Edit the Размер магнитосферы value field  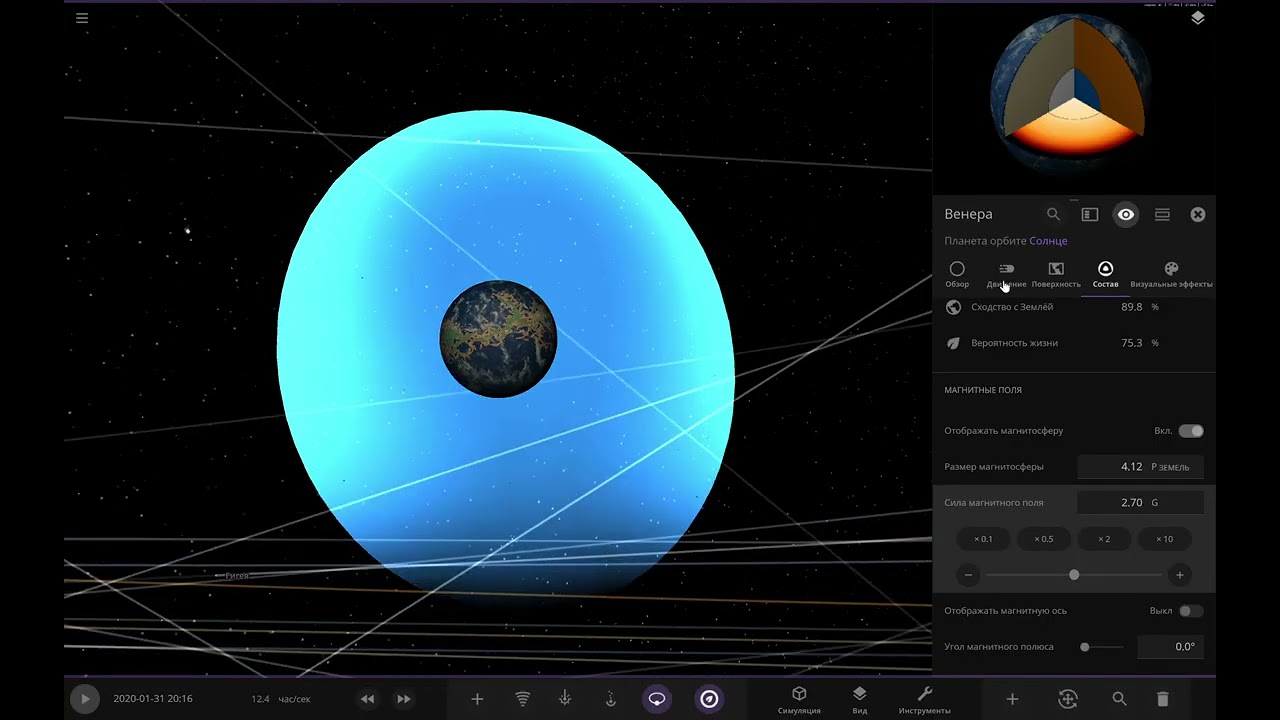point(1140,467)
